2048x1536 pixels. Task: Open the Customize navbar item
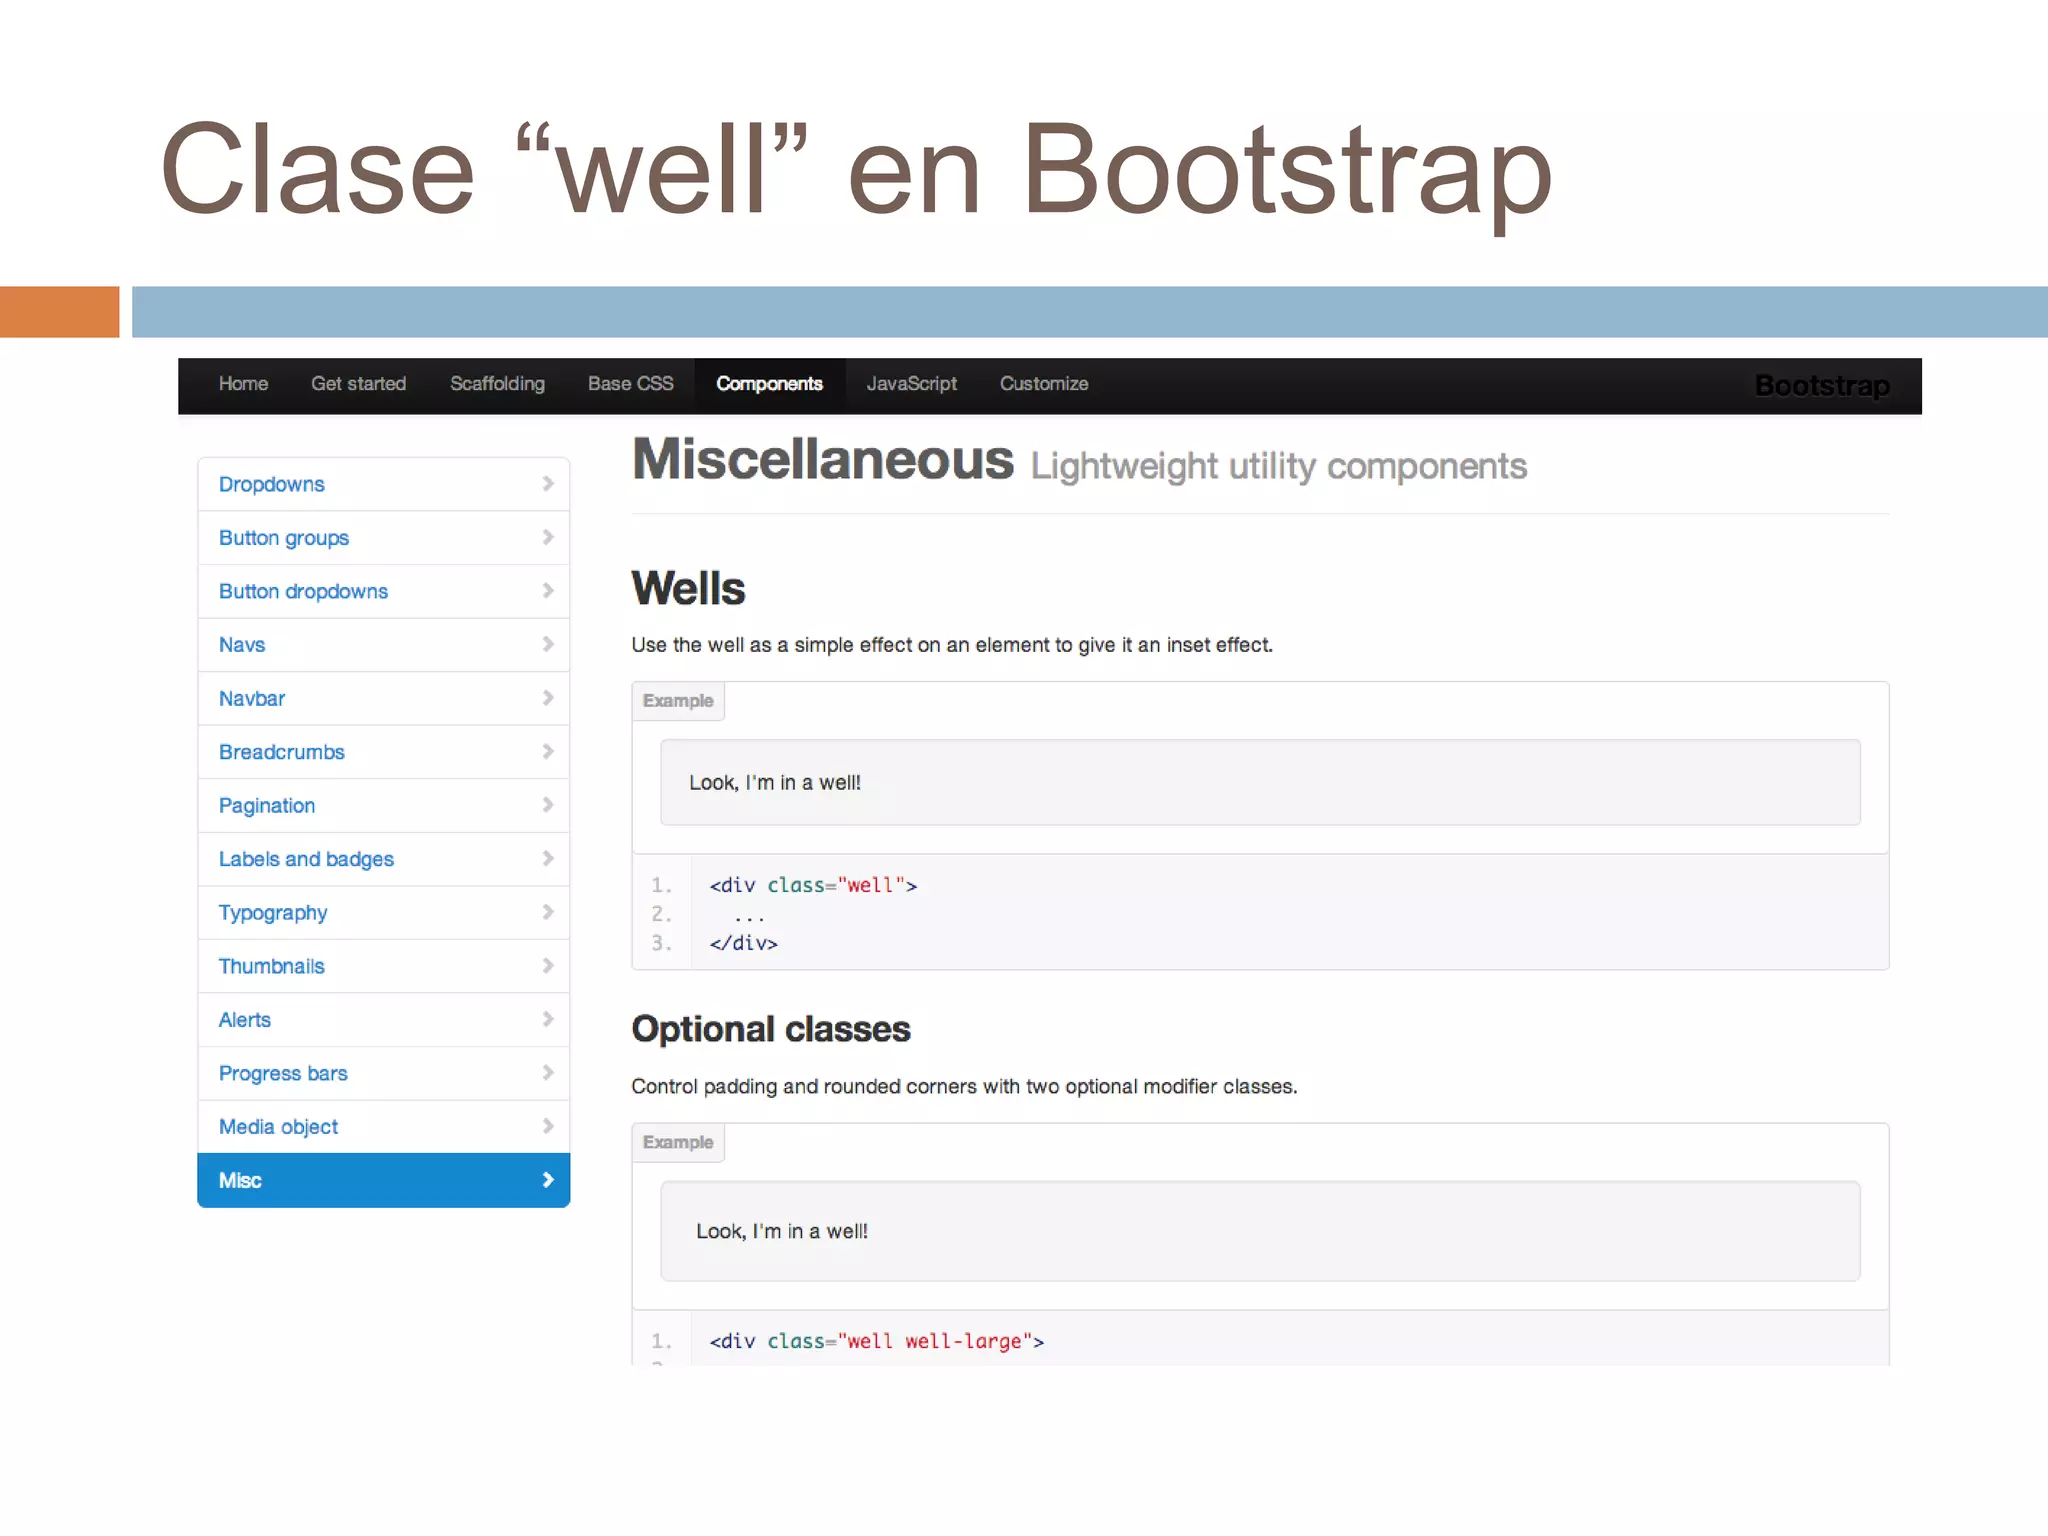click(1043, 384)
